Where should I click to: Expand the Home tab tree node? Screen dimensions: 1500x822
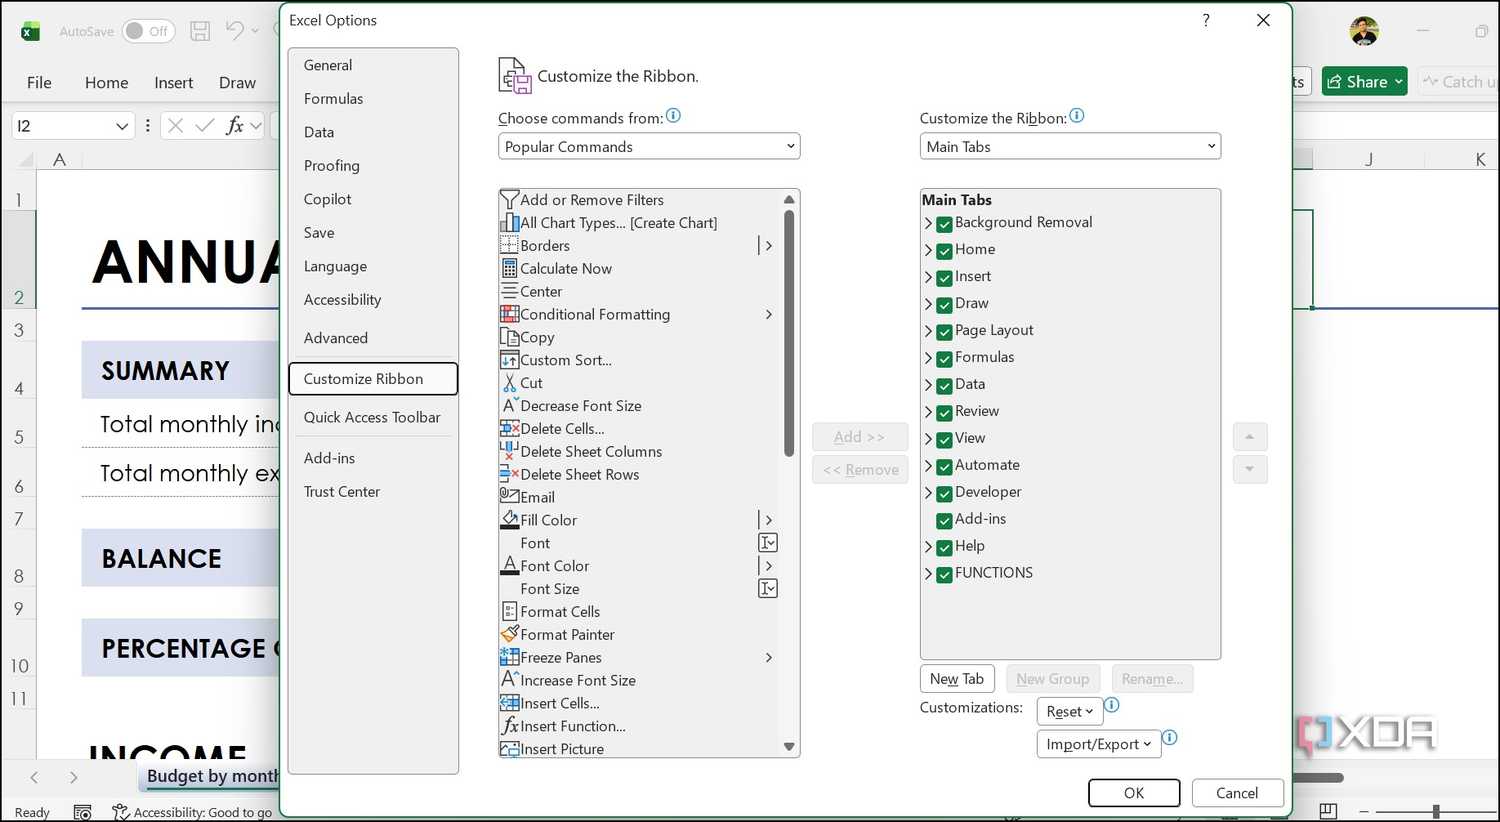[x=928, y=251]
